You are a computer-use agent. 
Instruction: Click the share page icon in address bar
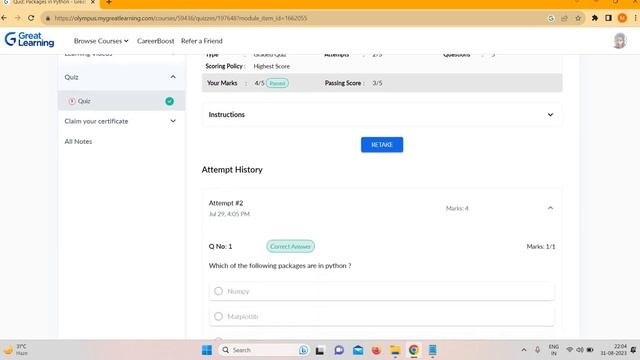564,18
